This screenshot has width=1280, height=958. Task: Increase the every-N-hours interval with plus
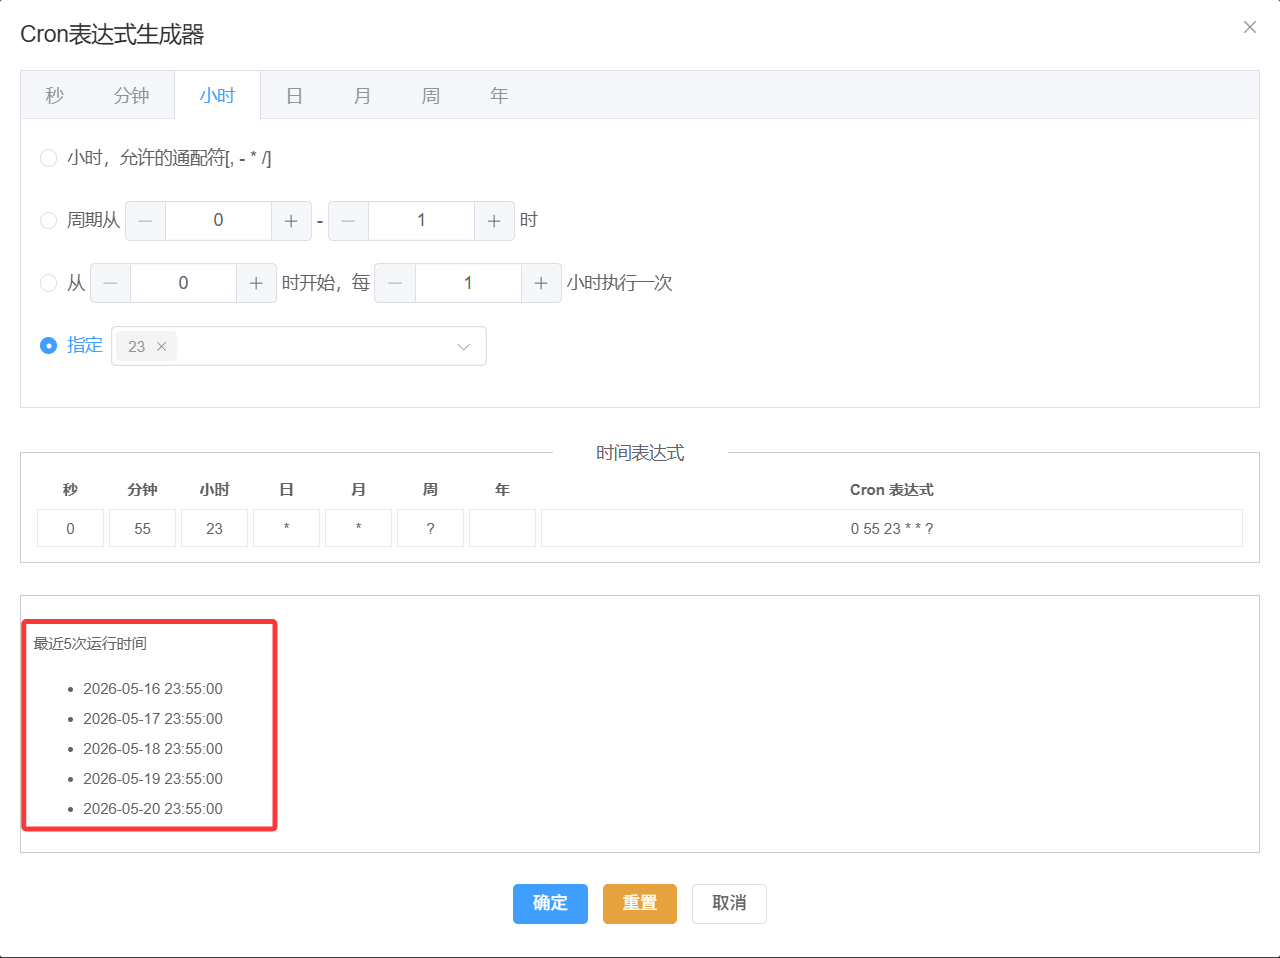541,283
